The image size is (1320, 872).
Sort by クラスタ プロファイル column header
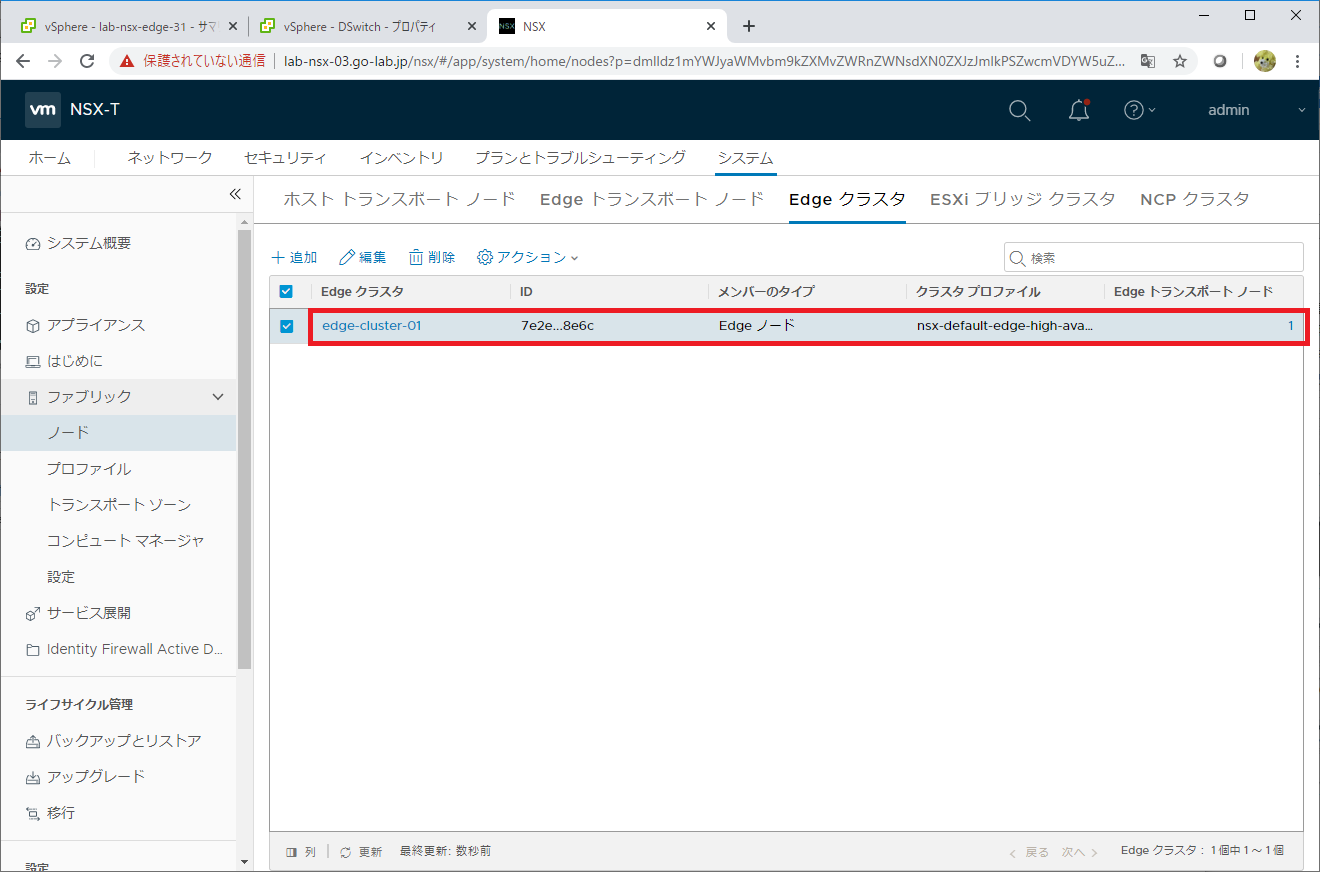pyautogui.click(x=979, y=292)
